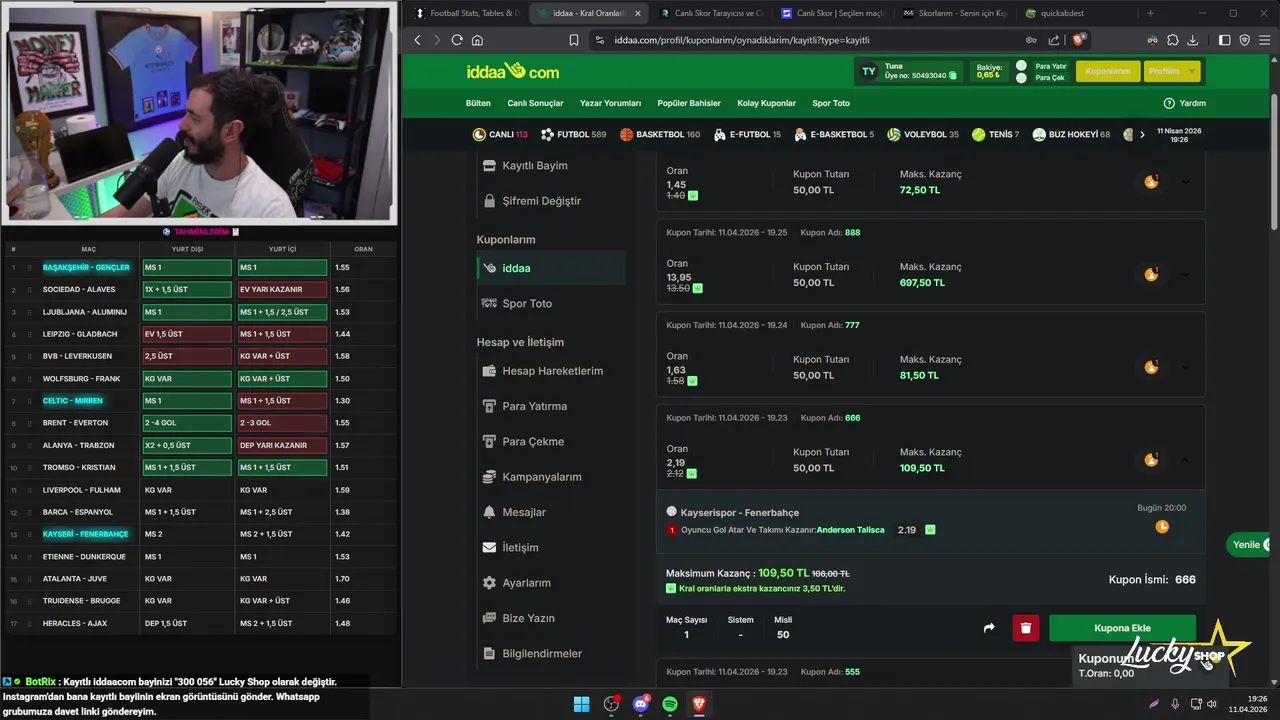Select the Para Yatır option
Image resolution: width=1280 pixels, height=720 pixels.
(x=1041, y=66)
